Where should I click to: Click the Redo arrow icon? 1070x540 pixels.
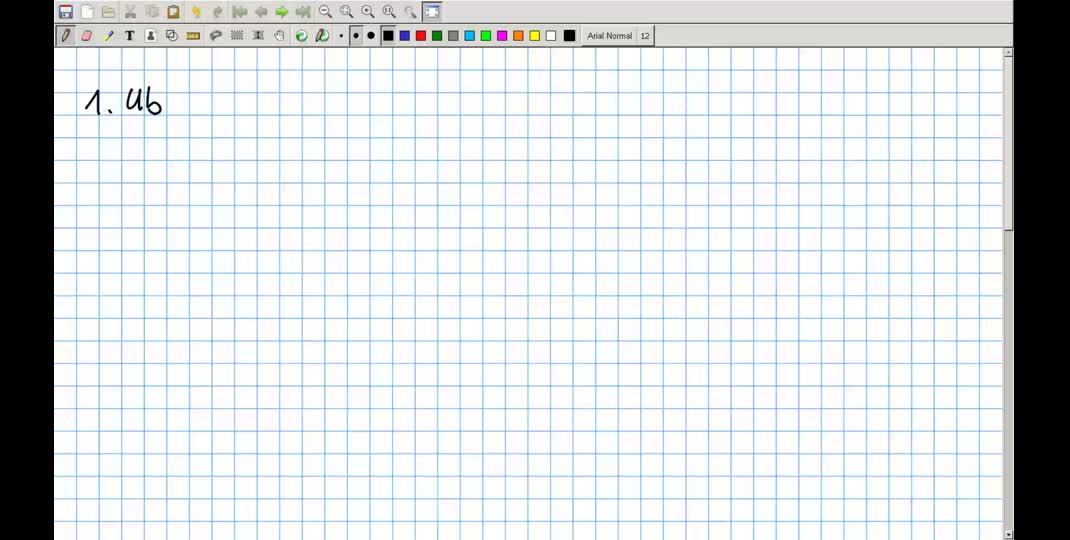(x=218, y=12)
